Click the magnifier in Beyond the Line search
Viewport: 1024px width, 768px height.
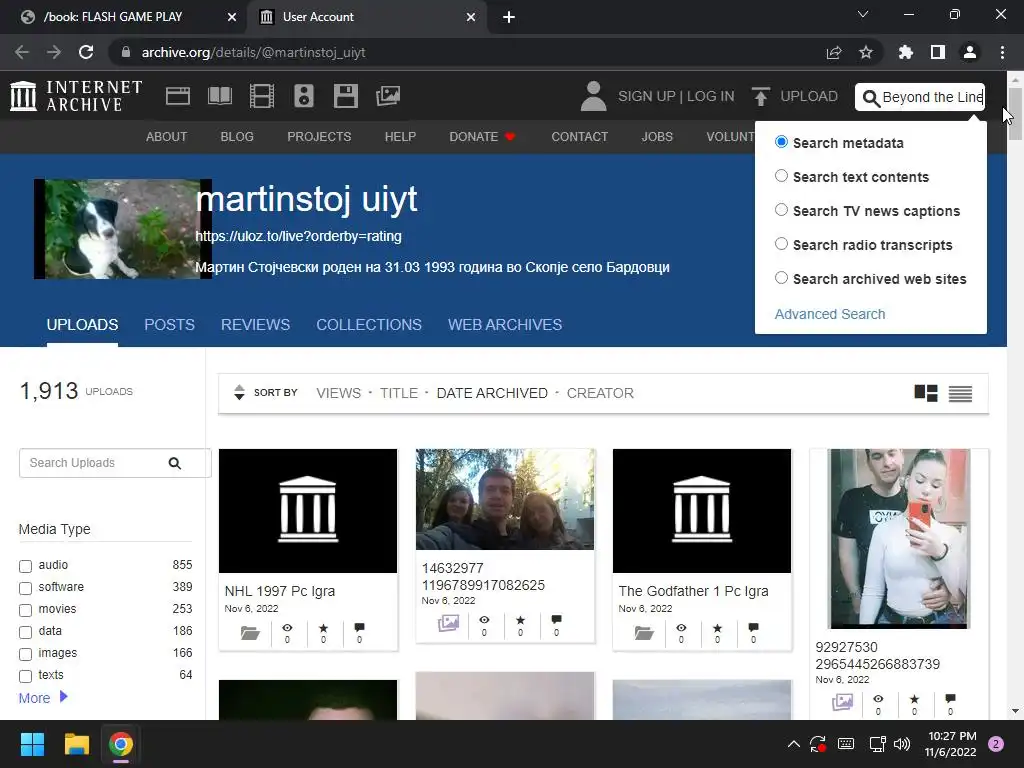click(871, 98)
